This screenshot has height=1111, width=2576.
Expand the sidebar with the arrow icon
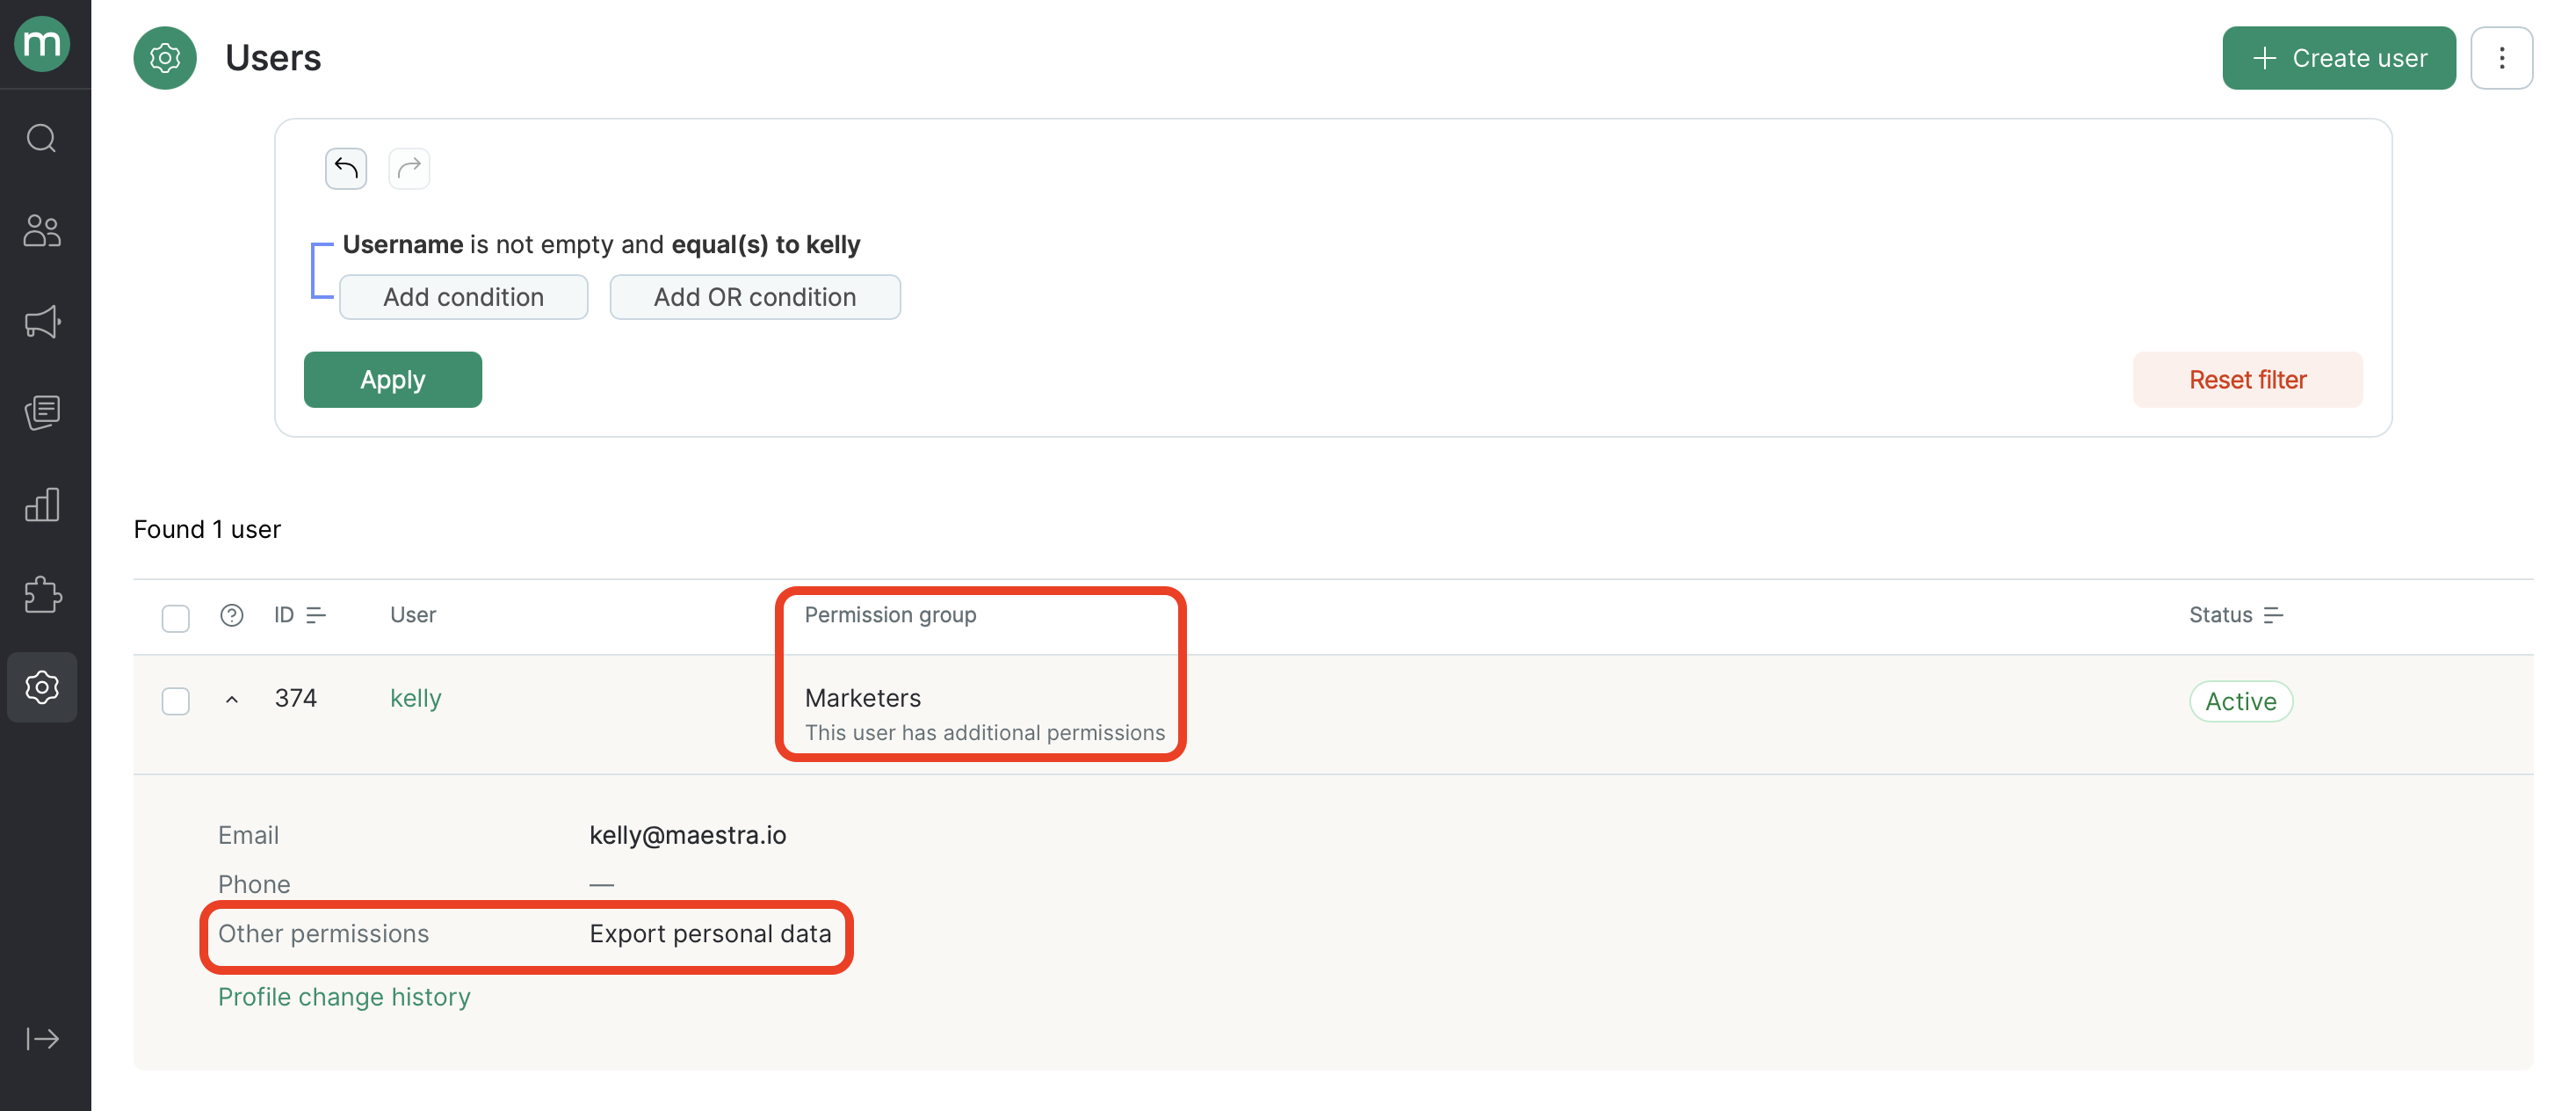(x=42, y=1039)
